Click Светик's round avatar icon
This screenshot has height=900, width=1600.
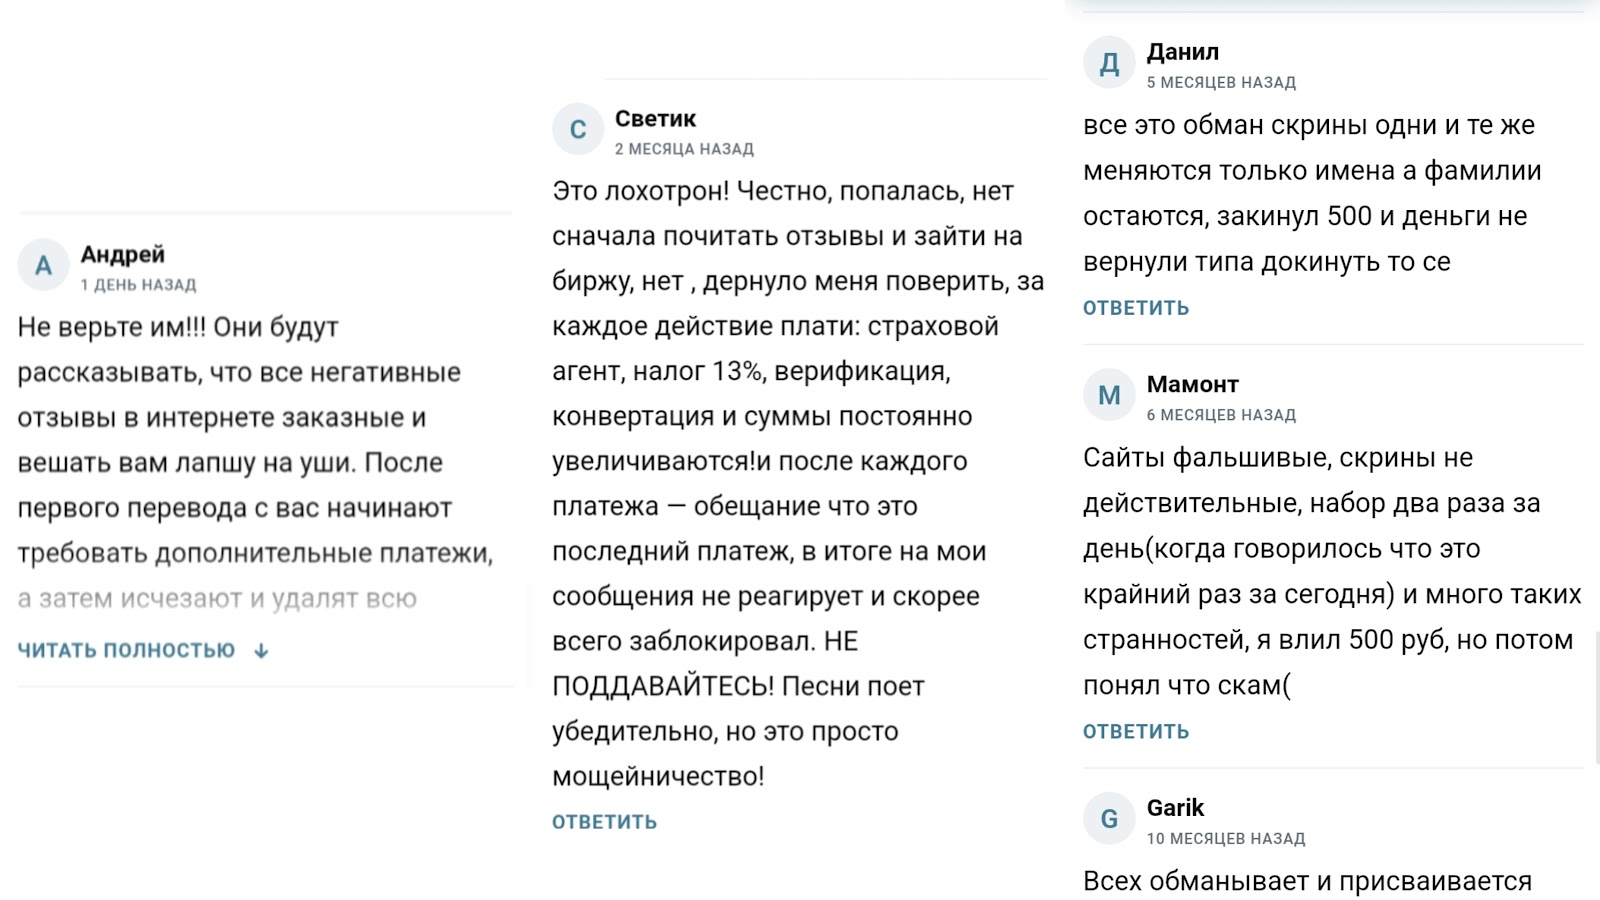coord(578,129)
